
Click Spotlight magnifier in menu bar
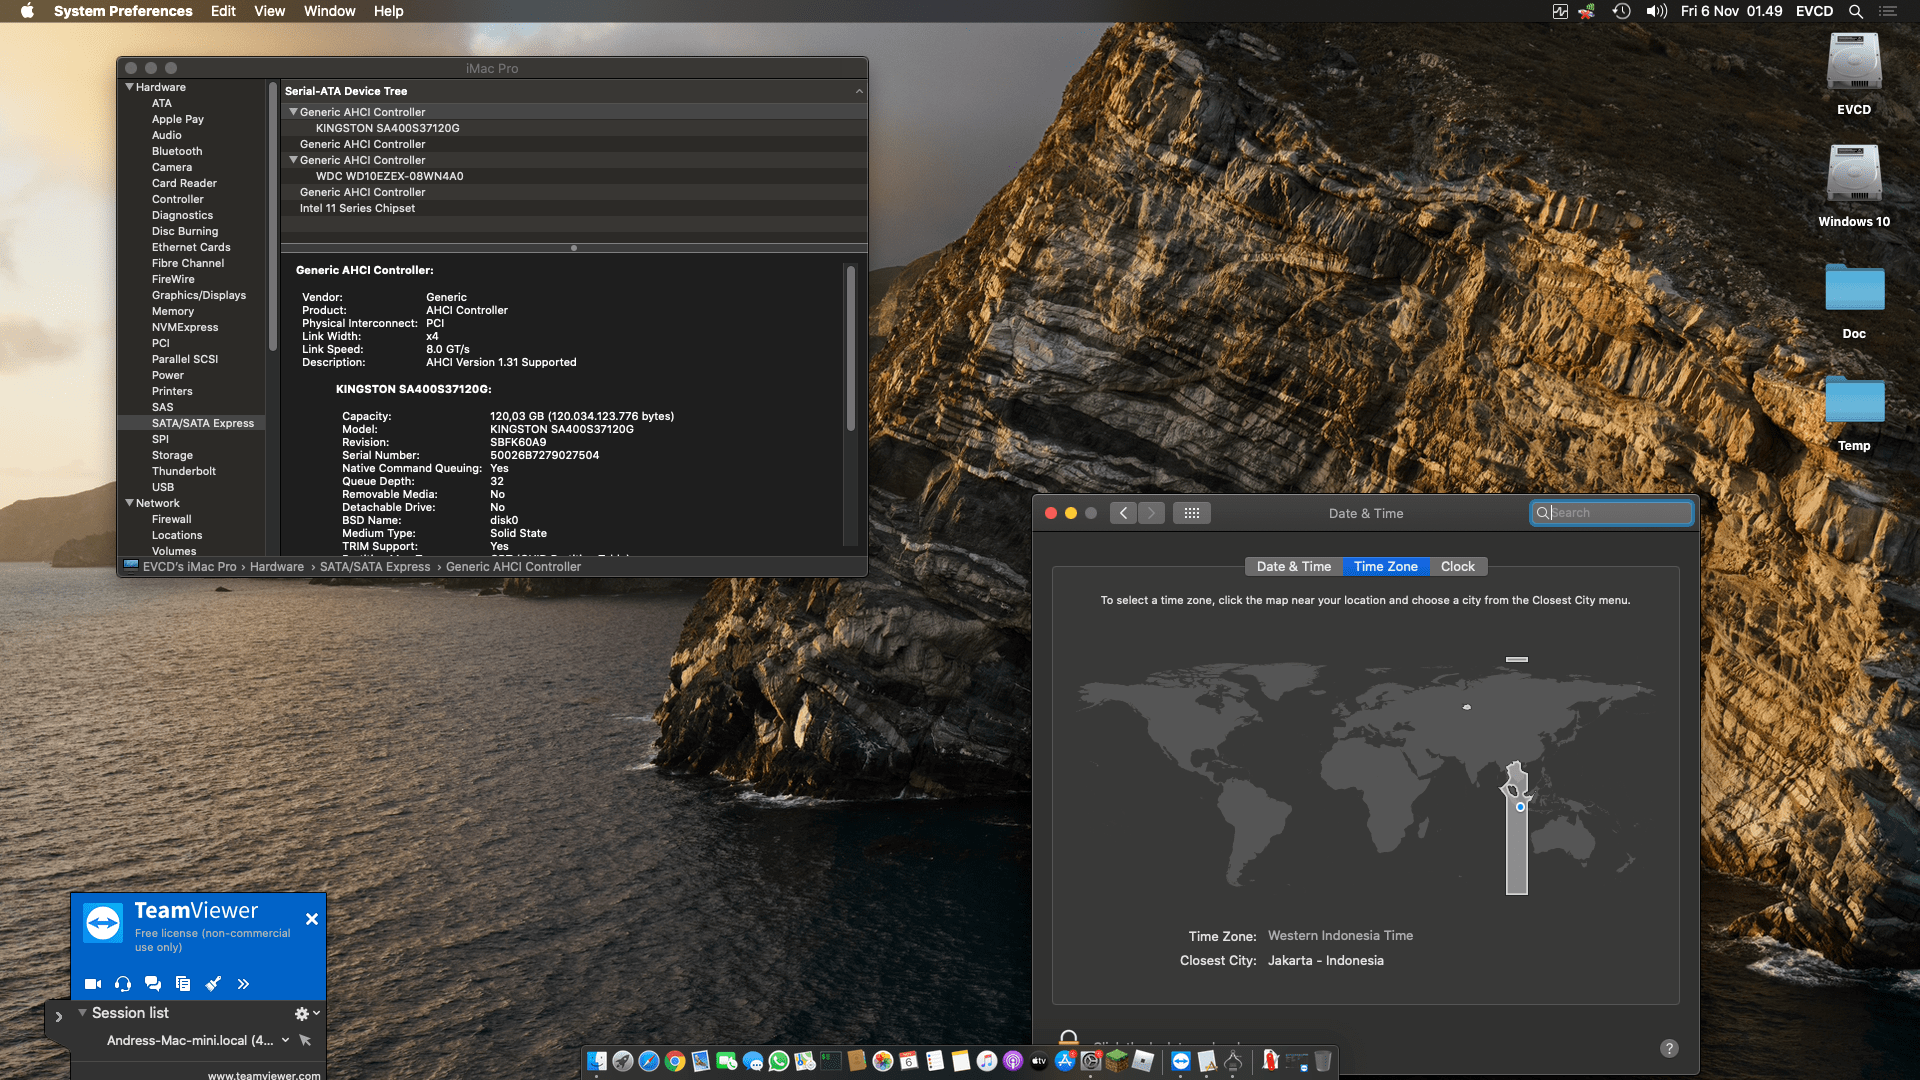click(x=1855, y=11)
